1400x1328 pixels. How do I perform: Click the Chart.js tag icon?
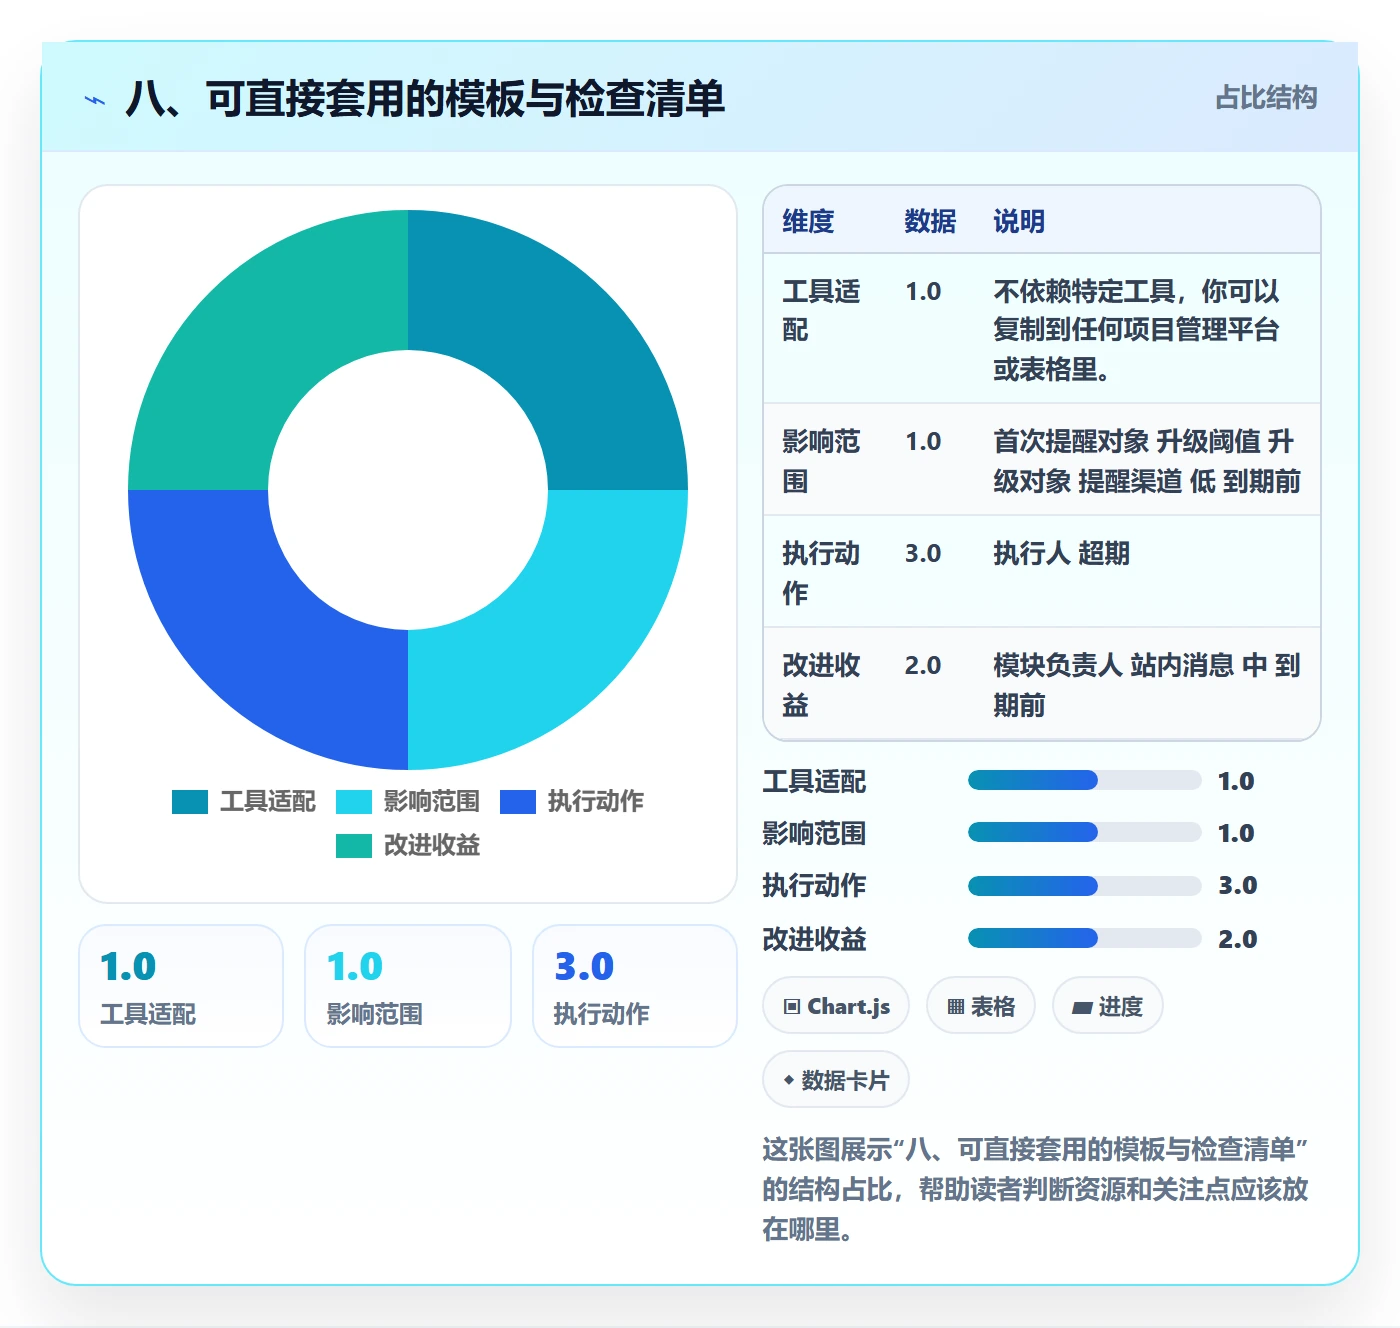[x=792, y=1007]
